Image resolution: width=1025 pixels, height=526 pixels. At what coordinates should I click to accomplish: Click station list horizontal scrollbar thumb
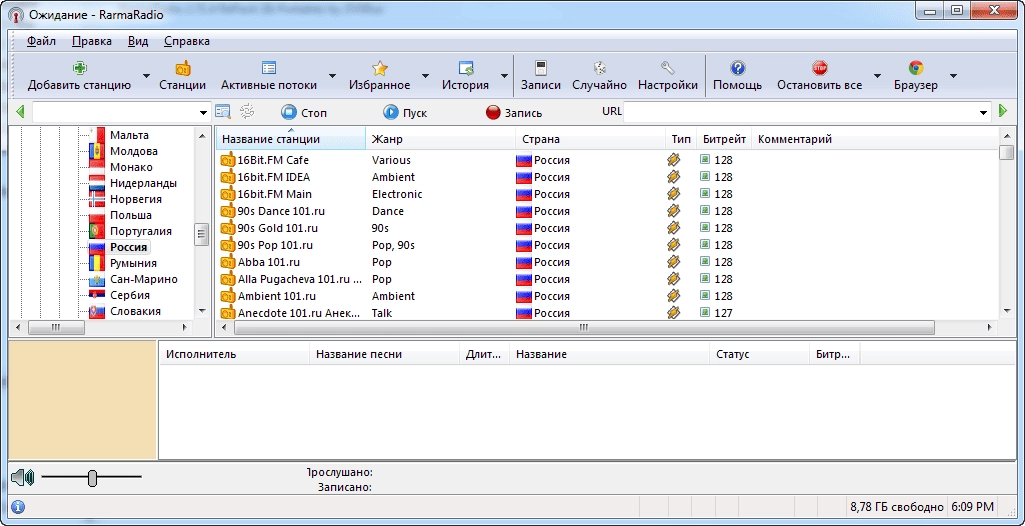[x=584, y=327]
